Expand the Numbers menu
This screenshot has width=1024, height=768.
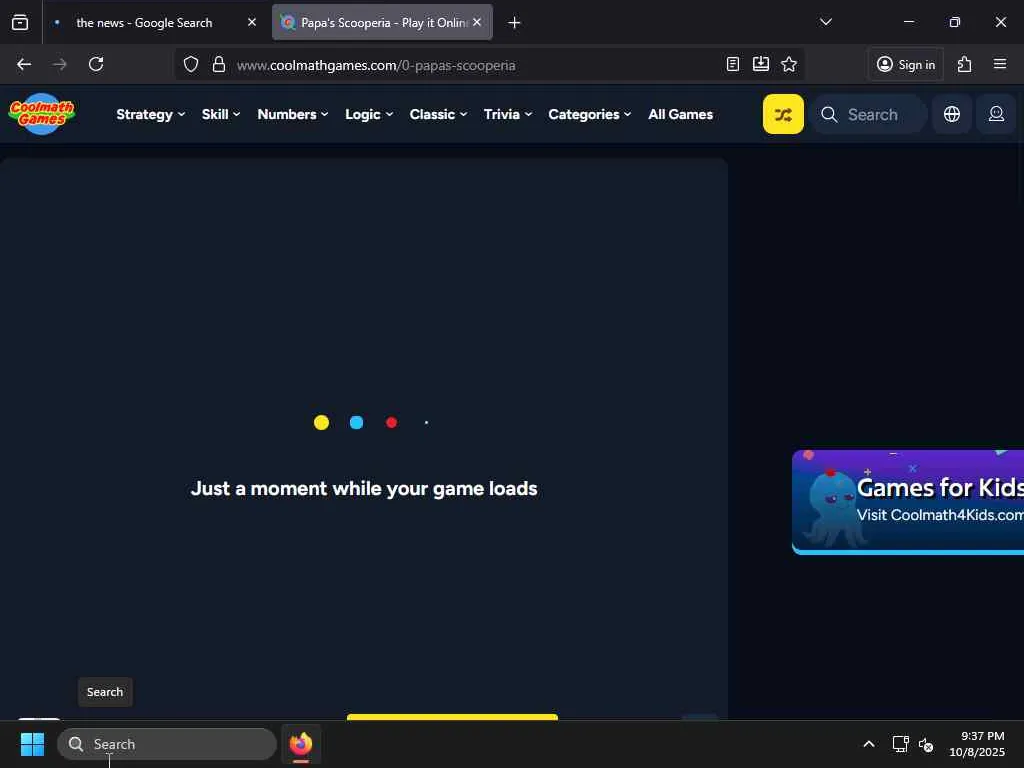click(x=293, y=114)
